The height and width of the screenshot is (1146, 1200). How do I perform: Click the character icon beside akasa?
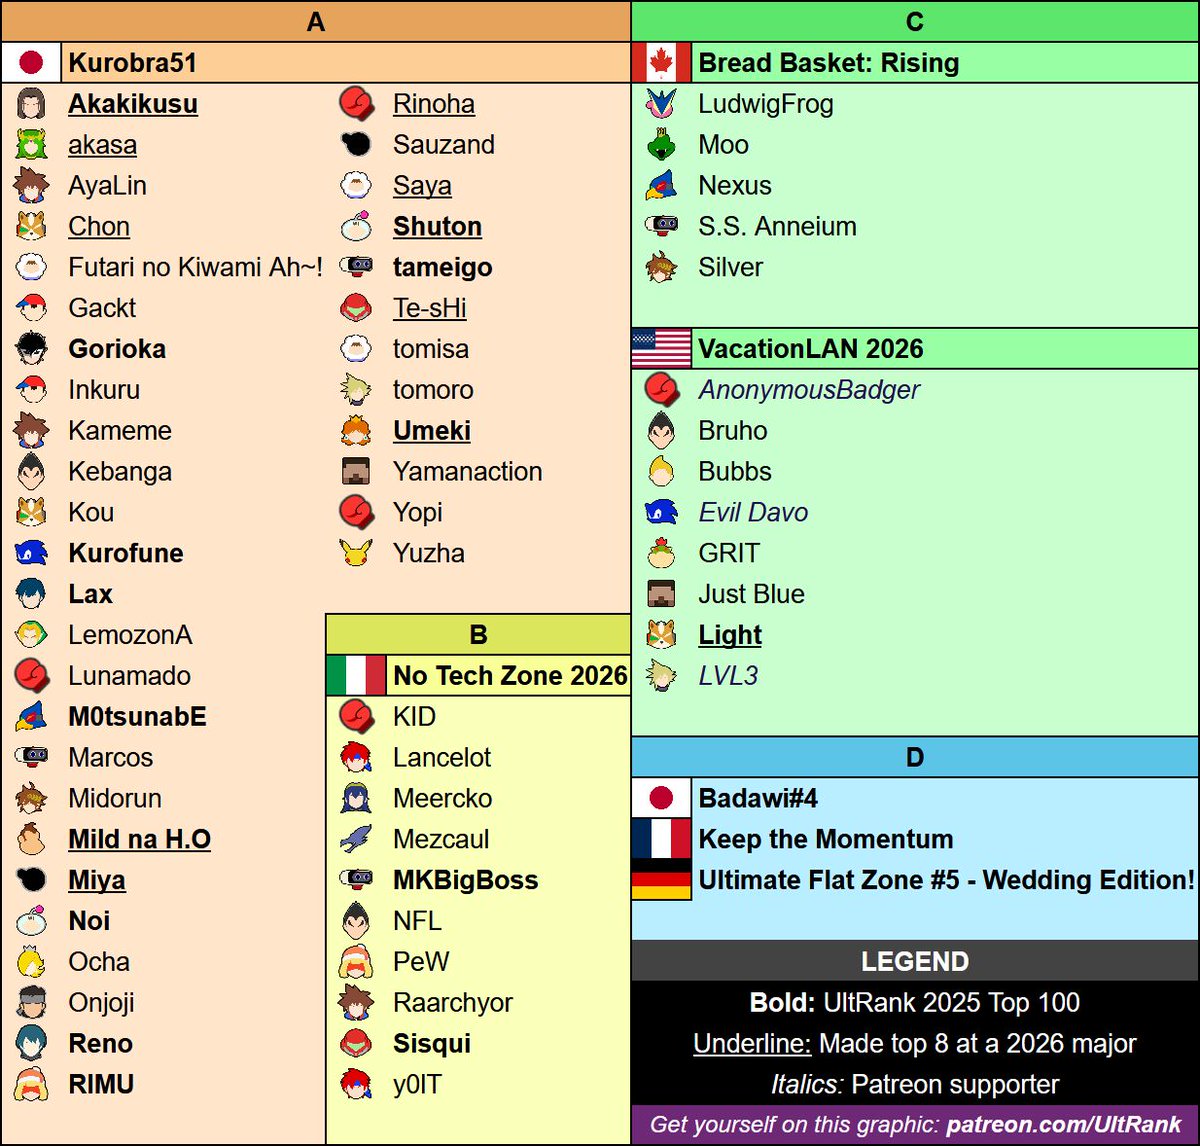[x=31, y=144]
